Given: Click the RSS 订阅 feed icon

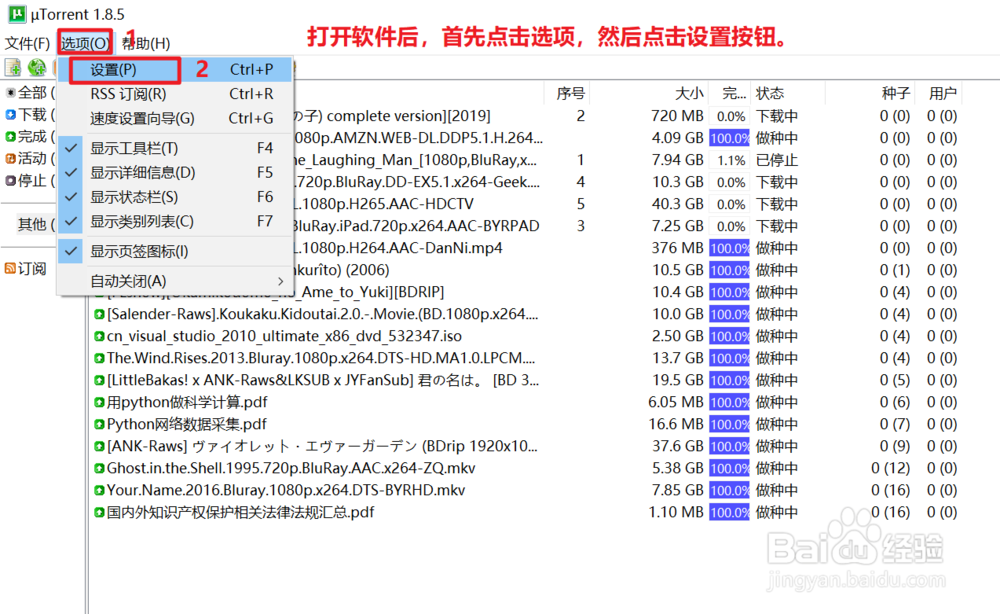Looking at the screenshot, I should pyautogui.click(x=10, y=268).
